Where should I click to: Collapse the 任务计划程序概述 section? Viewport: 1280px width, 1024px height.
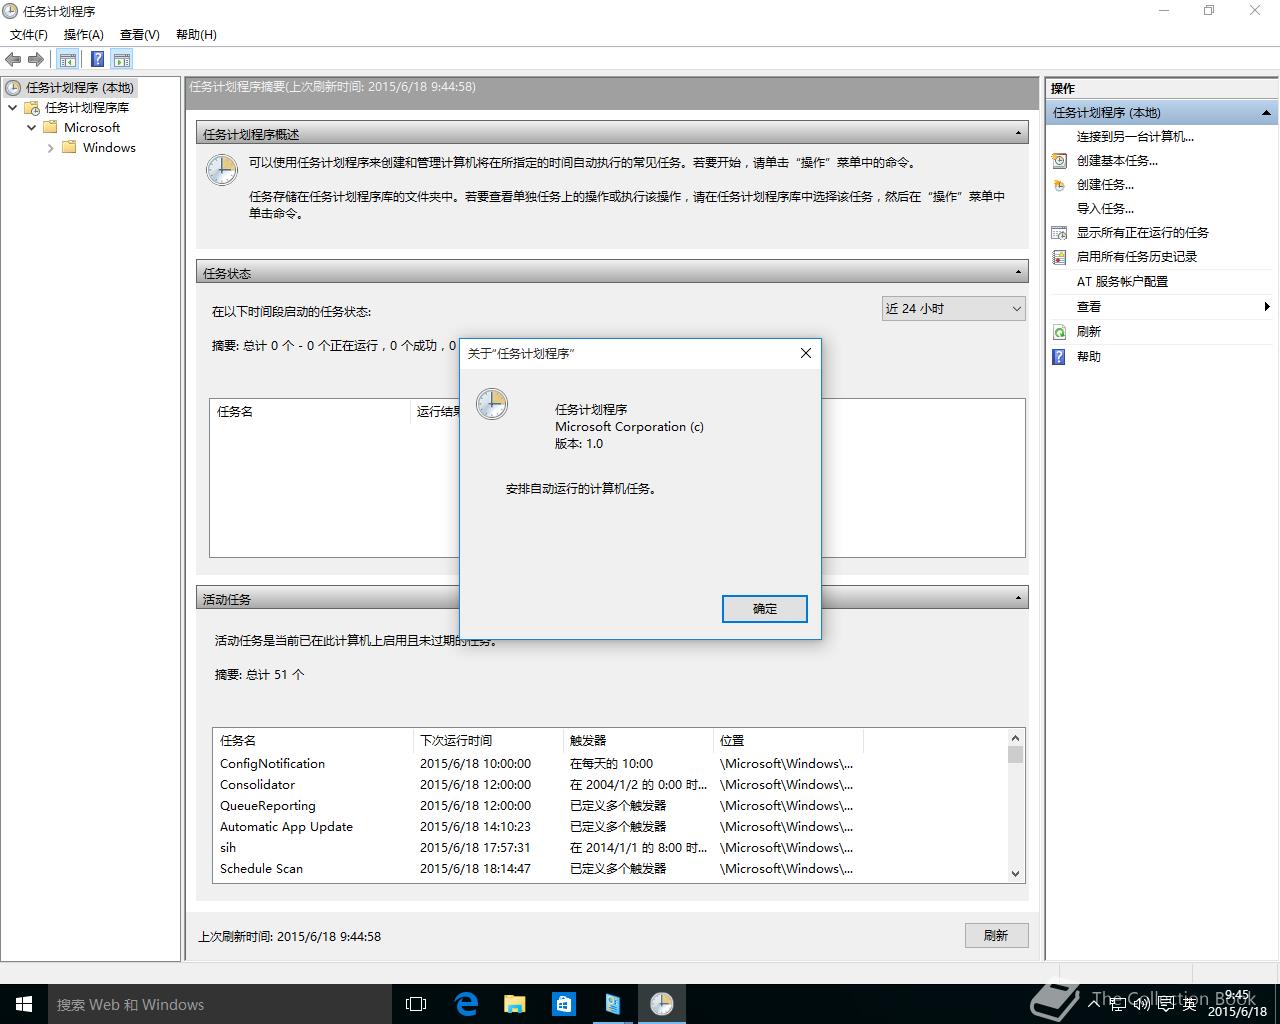click(x=1018, y=133)
